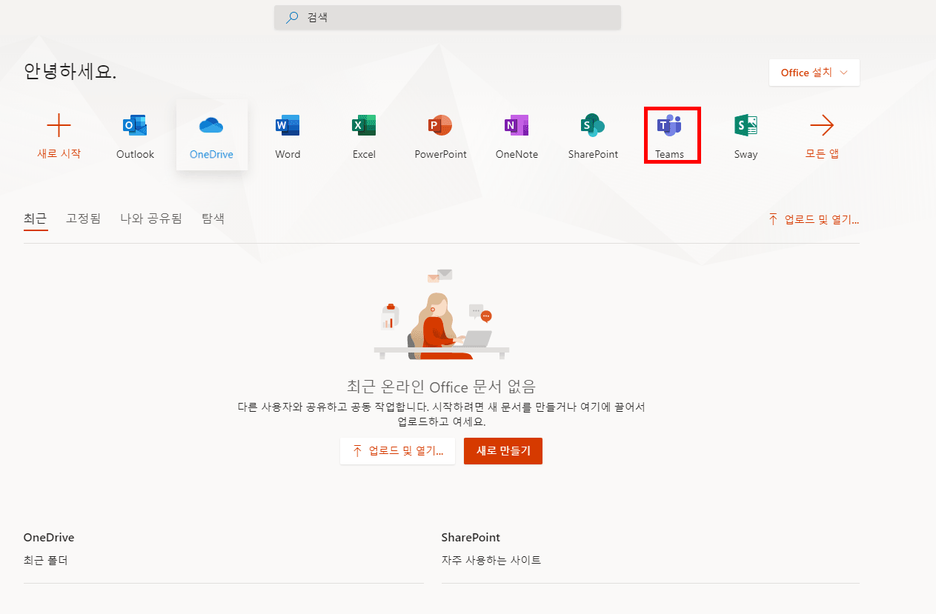Switch to the 고정됨 tab
936x614 pixels.
point(84,218)
